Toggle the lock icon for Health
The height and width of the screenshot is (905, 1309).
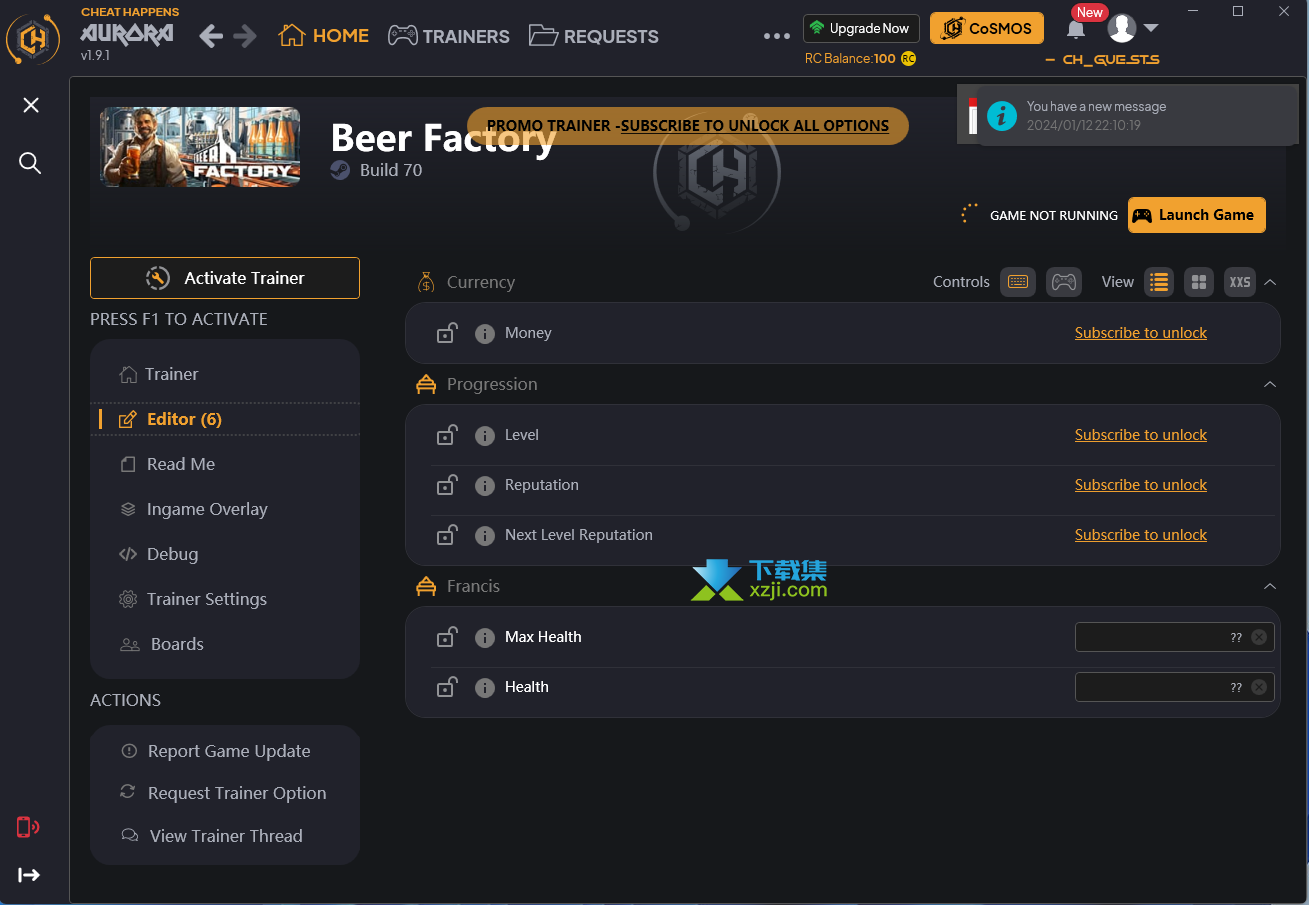(447, 687)
